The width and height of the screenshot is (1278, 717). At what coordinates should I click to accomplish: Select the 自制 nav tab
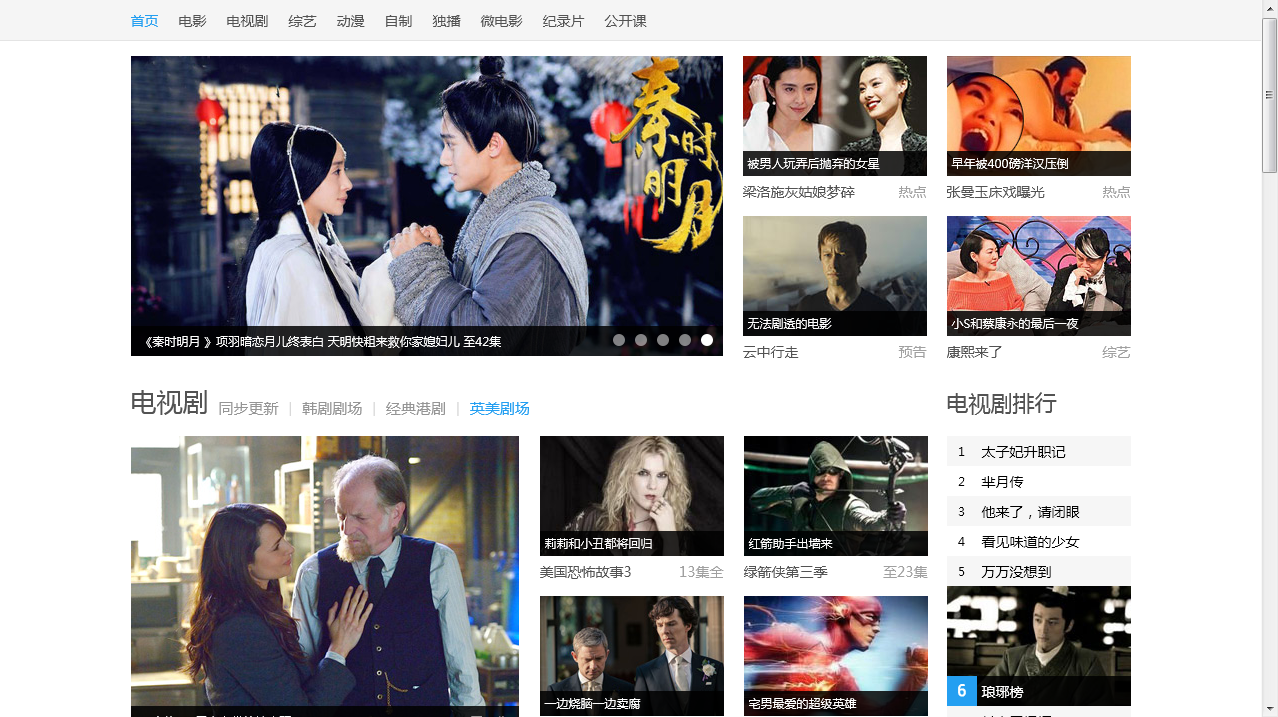[398, 21]
